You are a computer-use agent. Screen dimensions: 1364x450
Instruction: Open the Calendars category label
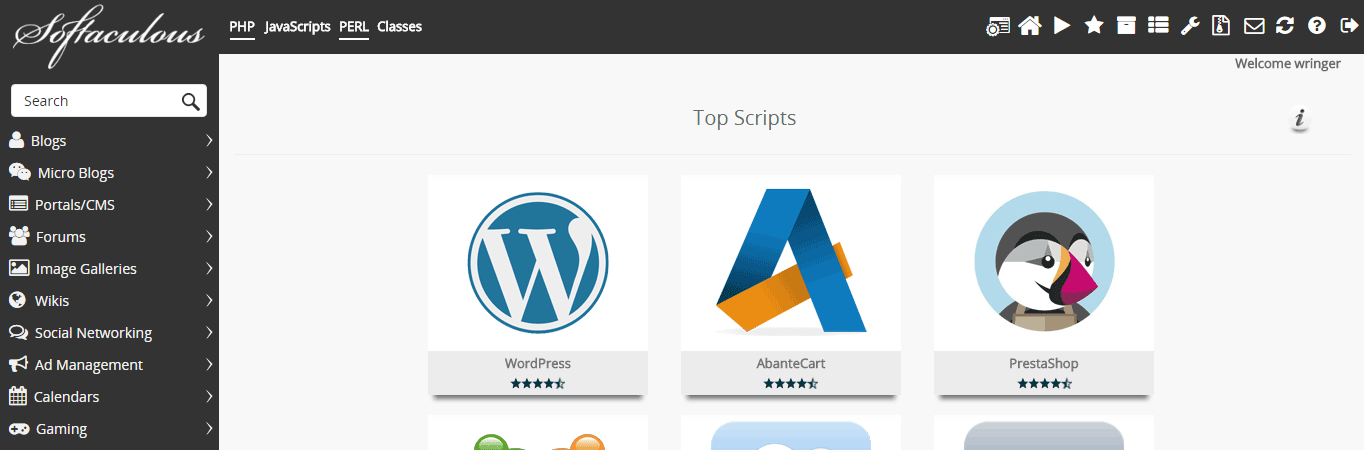point(66,397)
